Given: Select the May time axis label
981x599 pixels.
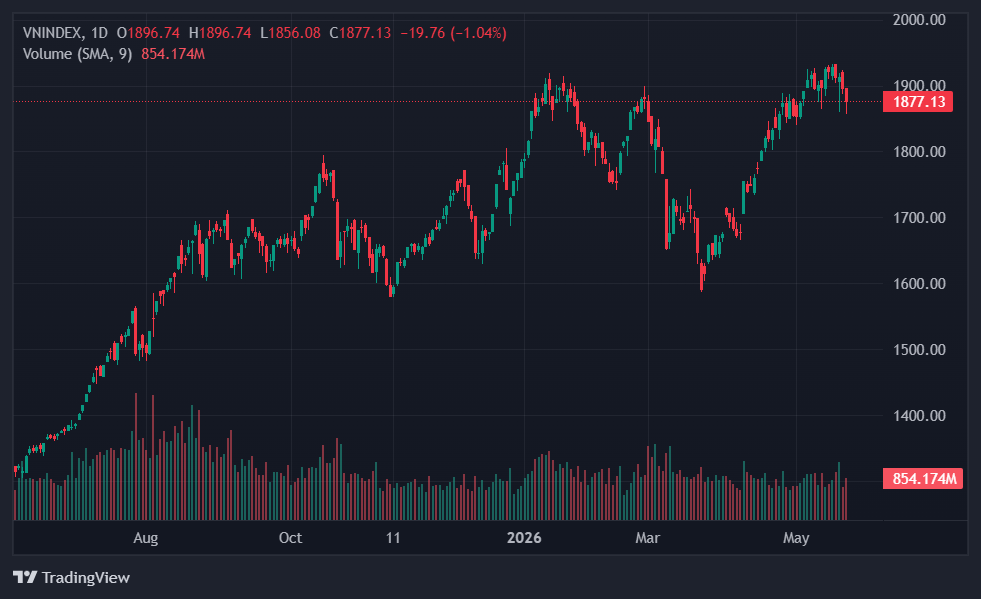Looking at the screenshot, I should tap(796, 538).
